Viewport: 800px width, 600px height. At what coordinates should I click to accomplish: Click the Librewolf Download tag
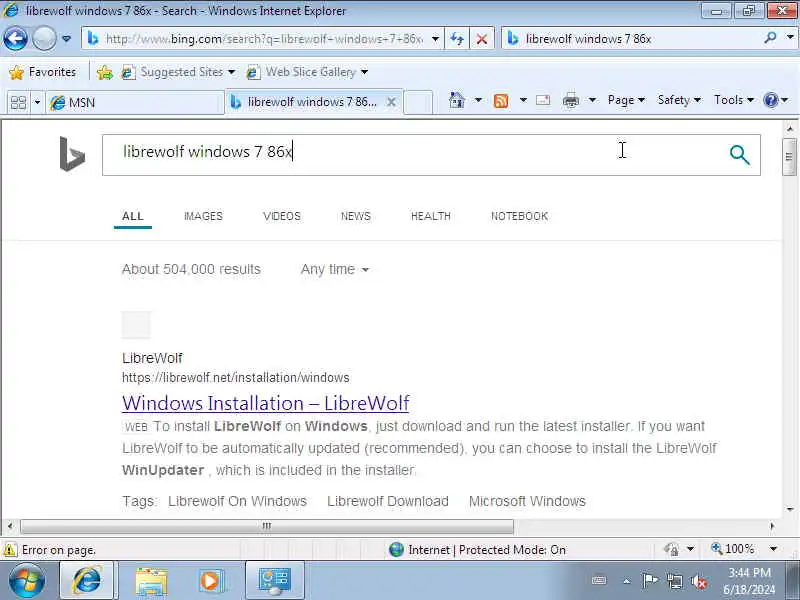(388, 501)
